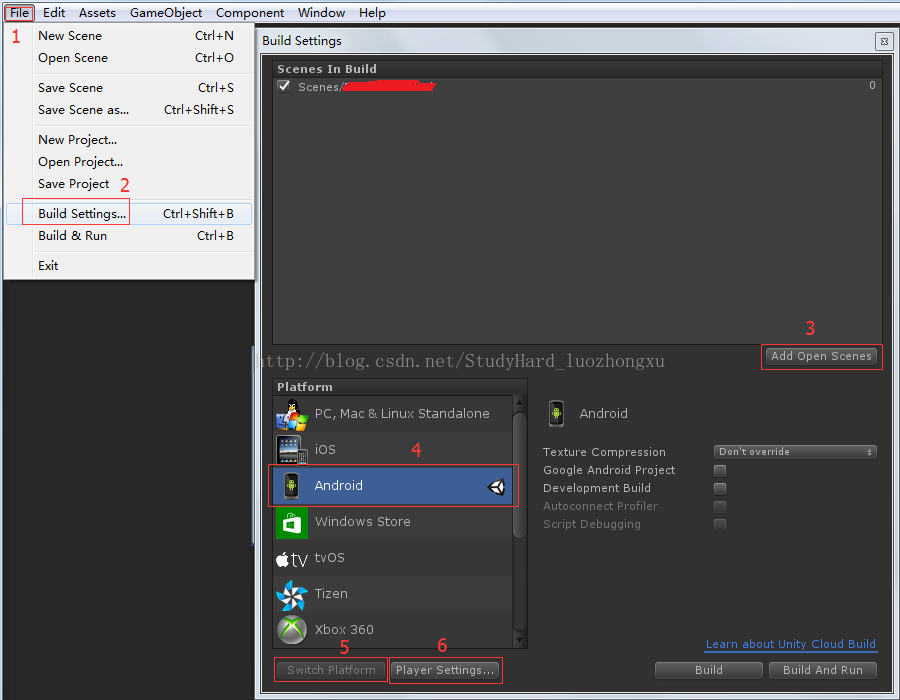This screenshot has width=900, height=700.
Task: Open Build Settings... from File menu
Action: coord(129,213)
